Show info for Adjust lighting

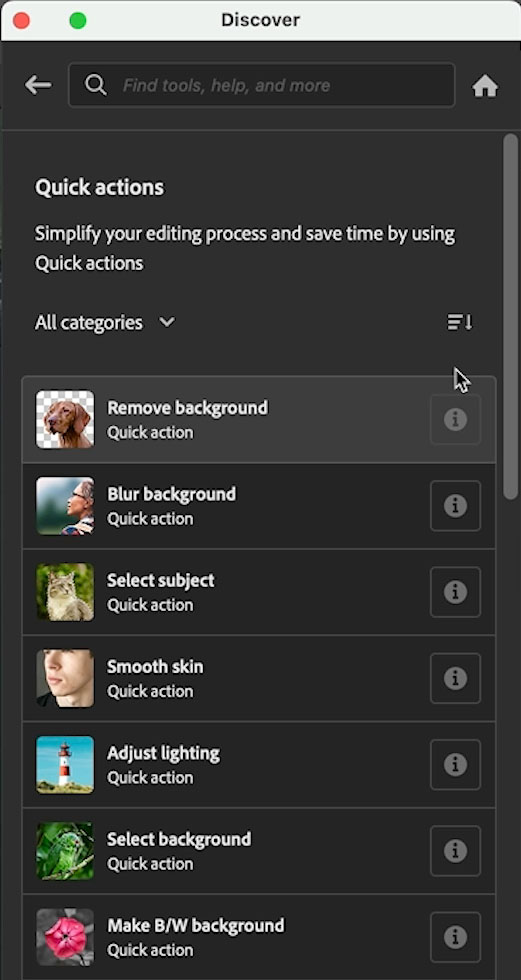point(455,764)
